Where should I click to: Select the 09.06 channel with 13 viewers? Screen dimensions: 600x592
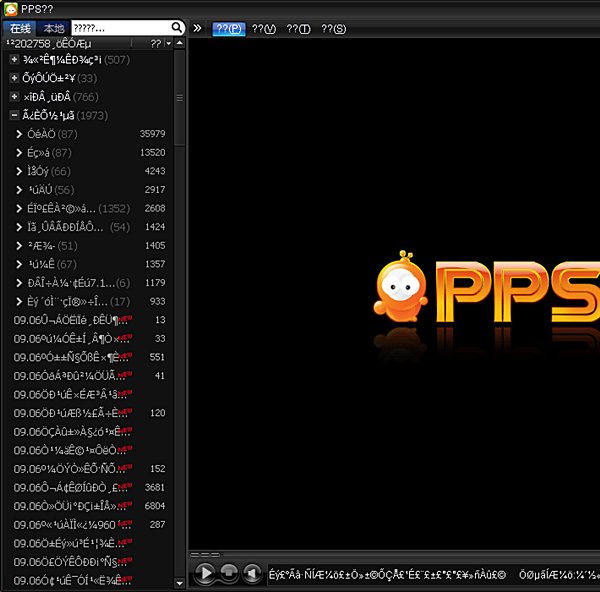[x=89, y=320]
